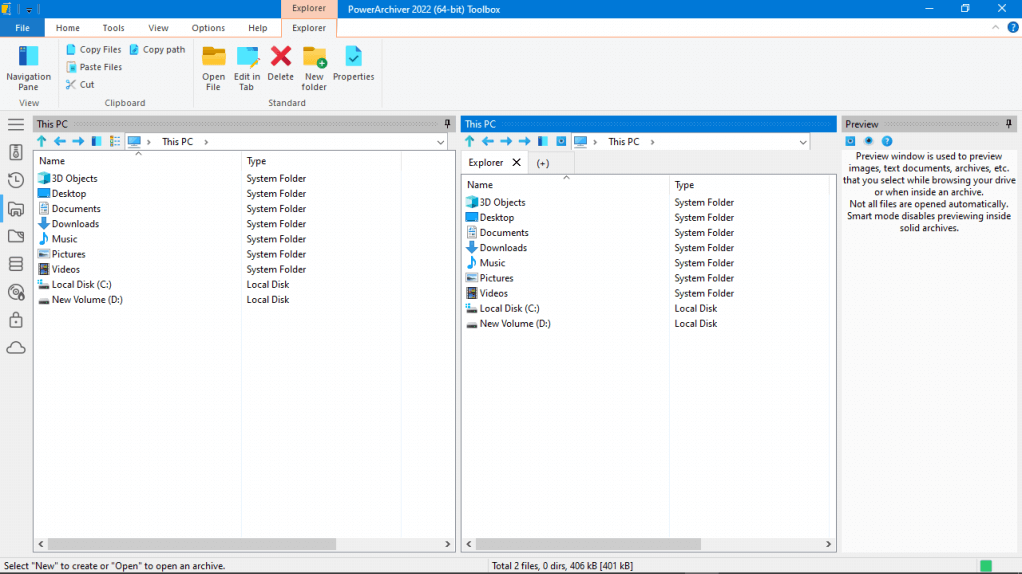Toggle the pin on navigation This PC panel
The image size is (1022, 574).
pyautogui.click(x=447, y=124)
